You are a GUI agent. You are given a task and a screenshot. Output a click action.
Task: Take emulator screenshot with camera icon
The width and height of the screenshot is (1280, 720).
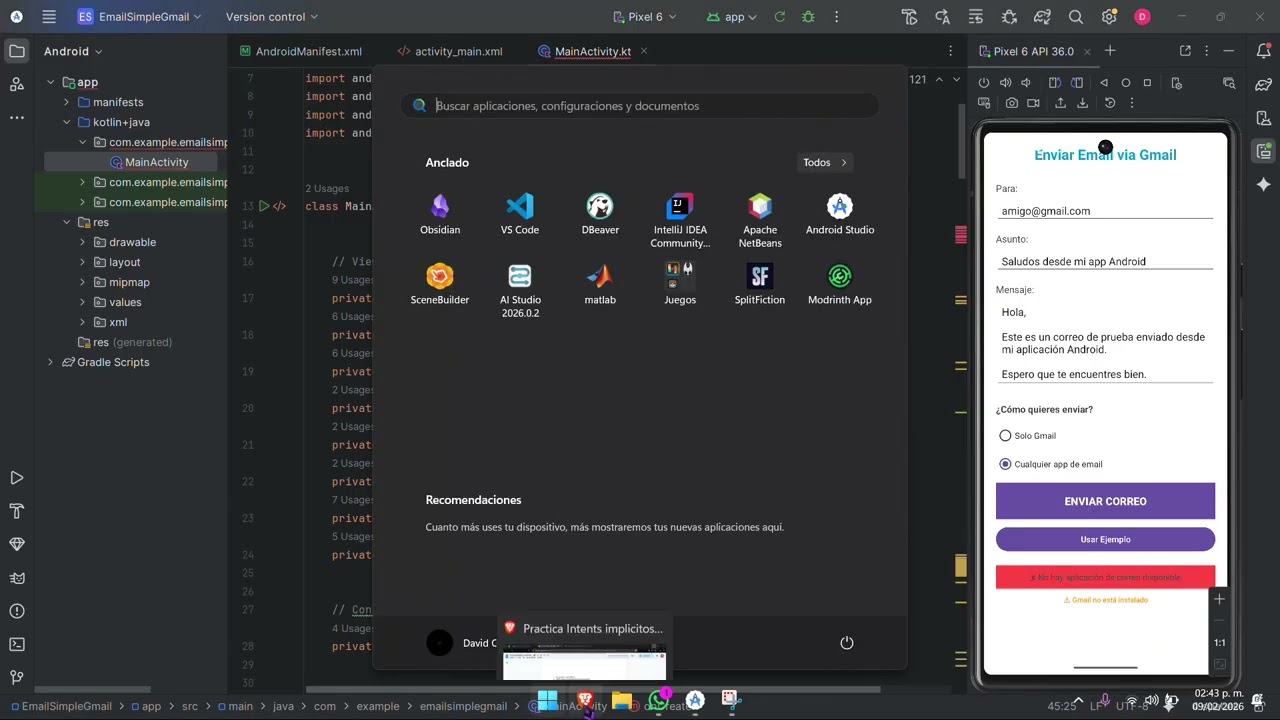(1012, 103)
